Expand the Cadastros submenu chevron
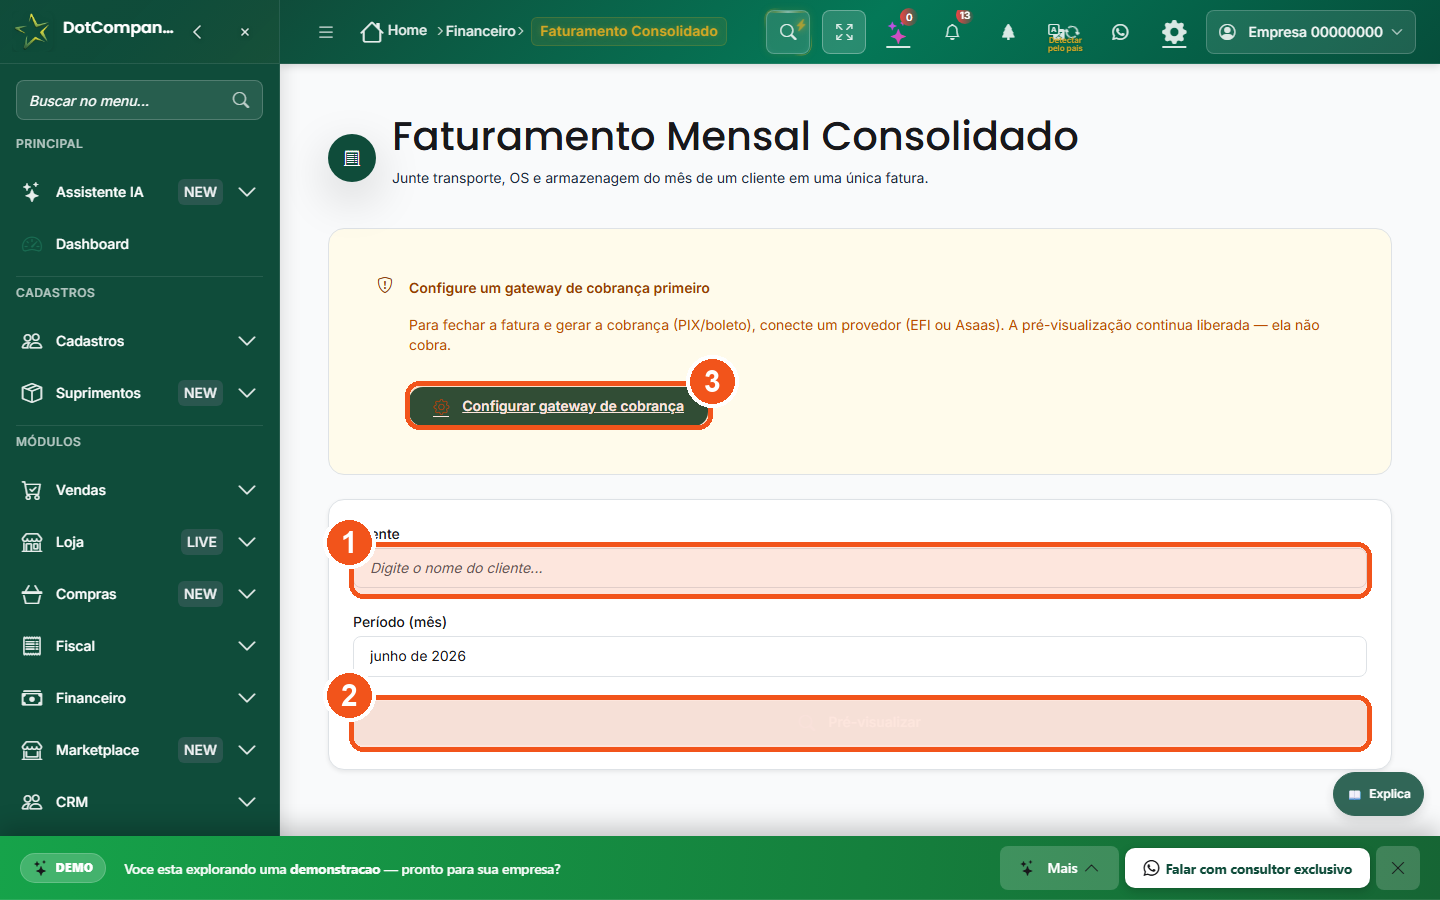 pyautogui.click(x=247, y=341)
